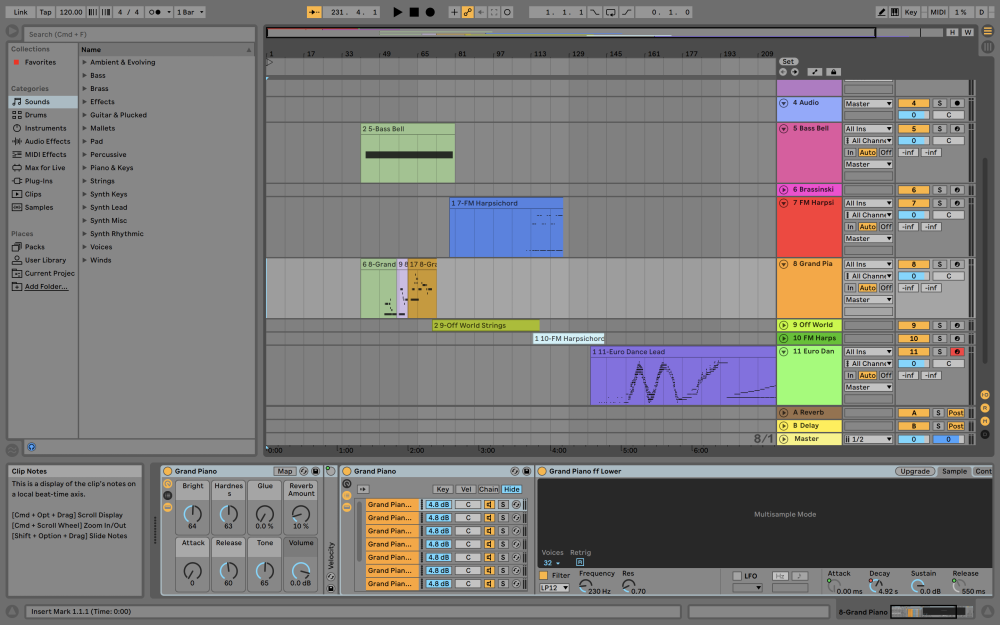Viewport: 1000px width, 625px height.
Task: Solo the 5 Bass Bell track
Action: (939, 129)
